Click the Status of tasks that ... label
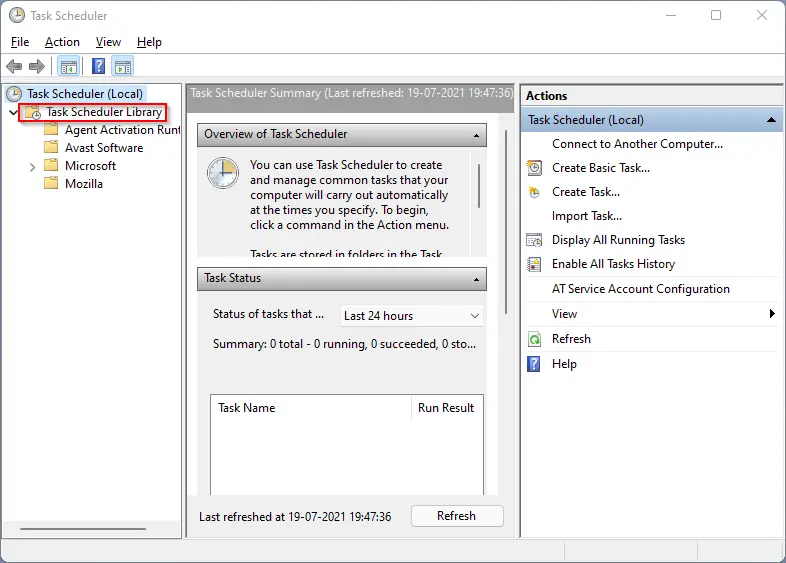 [268, 314]
